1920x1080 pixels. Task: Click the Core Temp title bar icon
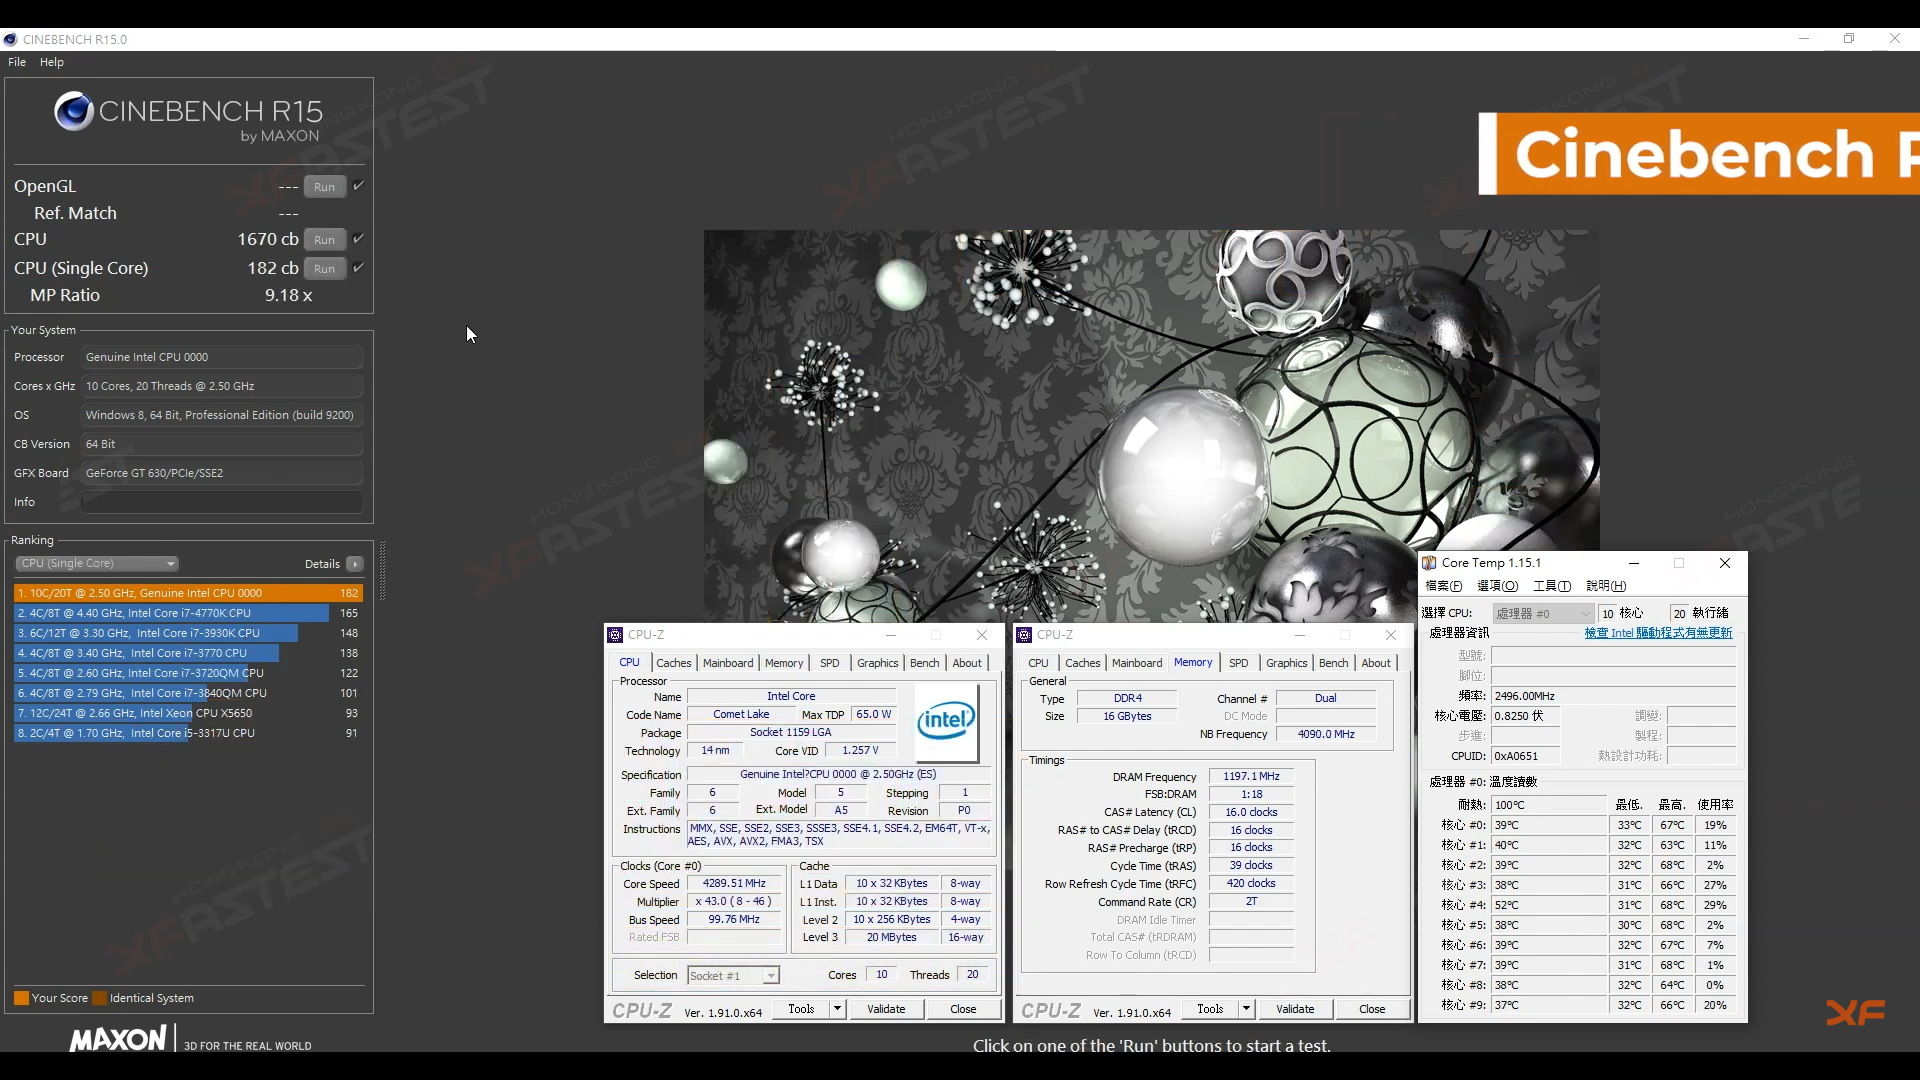point(1430,563)
